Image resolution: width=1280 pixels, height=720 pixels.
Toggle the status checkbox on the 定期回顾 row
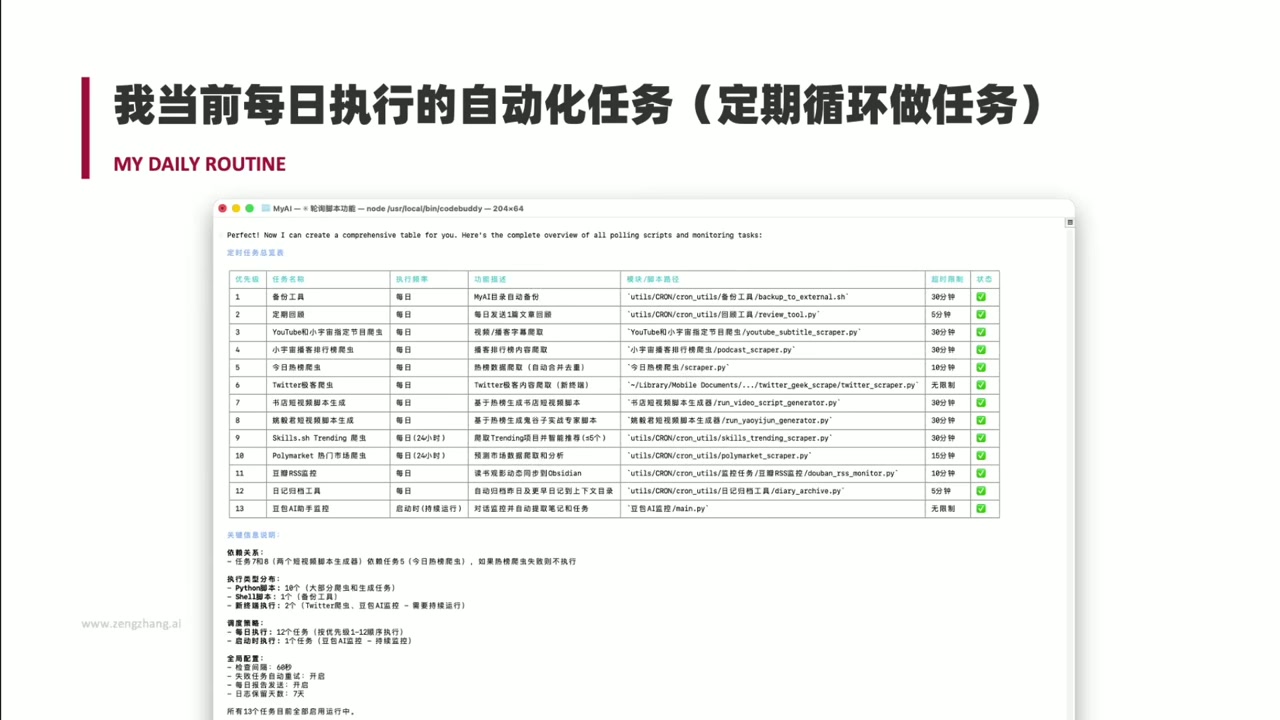click(981, 314)
